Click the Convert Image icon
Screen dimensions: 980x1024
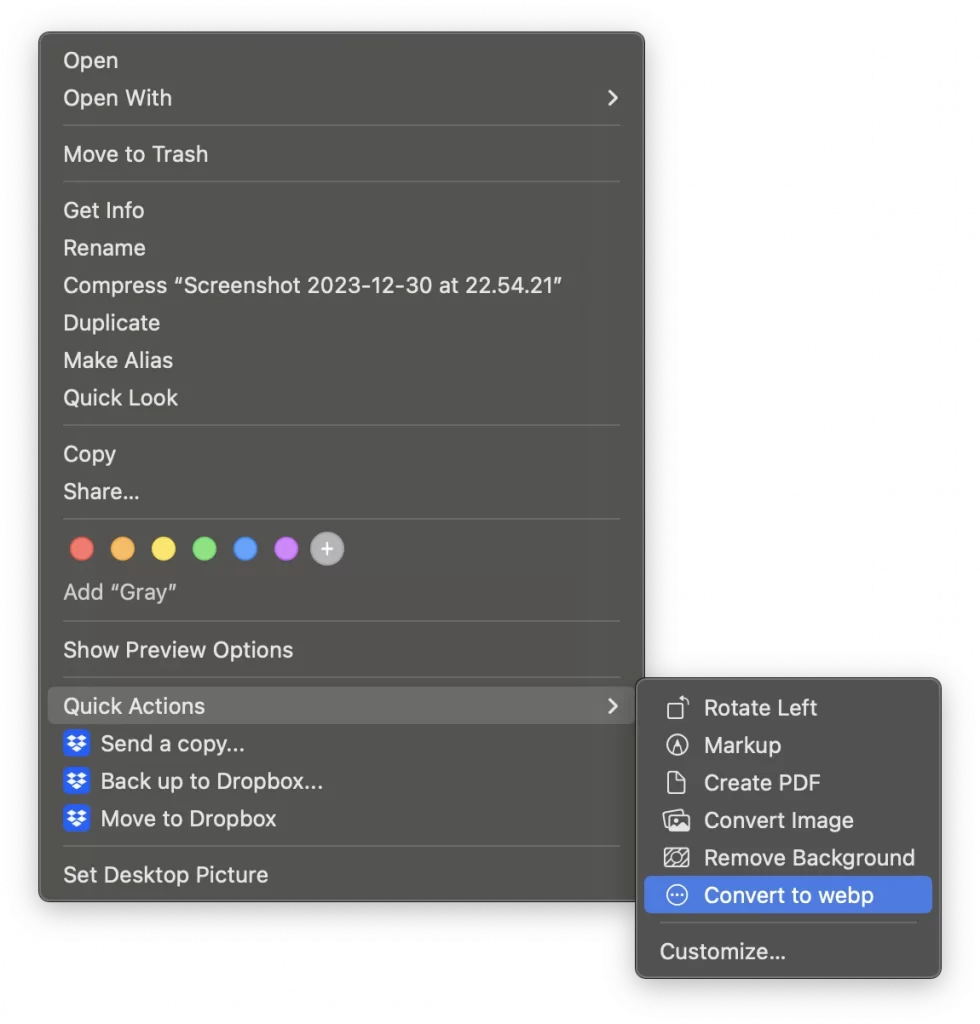677,821
